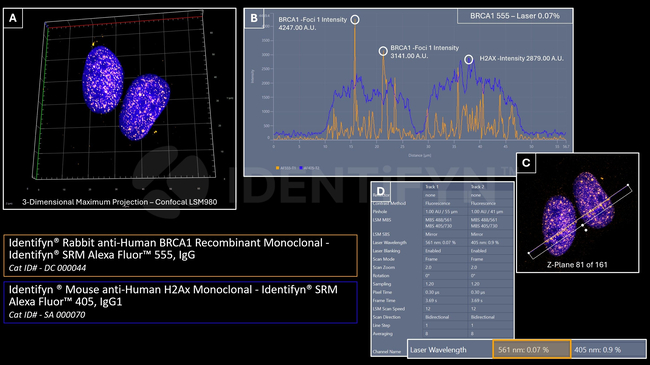
Task: Click the orange-highlighted "561 nm: 0.07 %" callout
Action: pyautogui.click(x=531, y=349)
